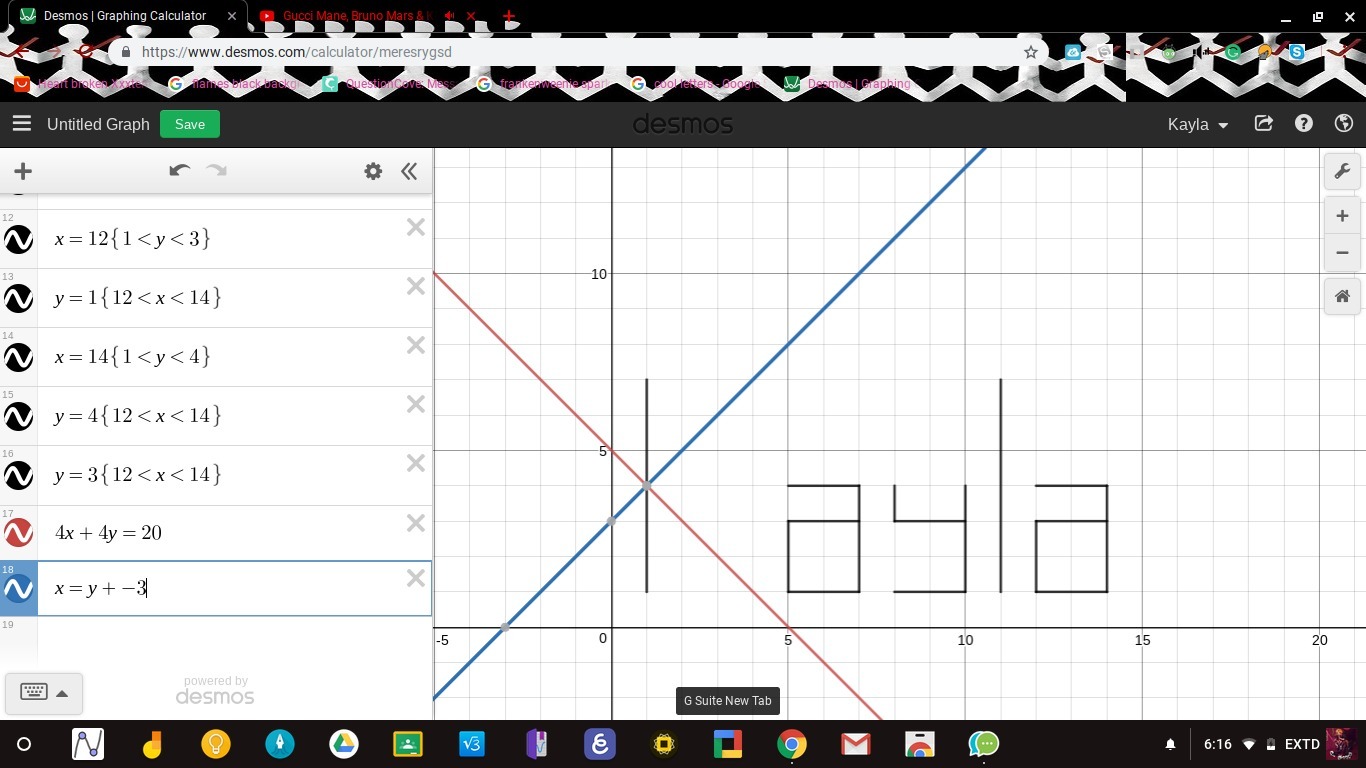Viewport: 1366px width, 768px height.
Task: Click the powered by desmos link
Action: [215, 690]
